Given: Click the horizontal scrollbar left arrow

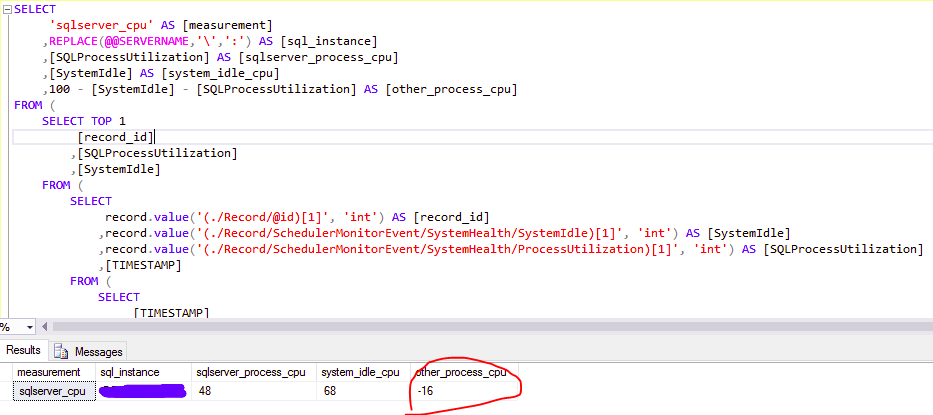Looking at the screenshot, I should point(44,326).
